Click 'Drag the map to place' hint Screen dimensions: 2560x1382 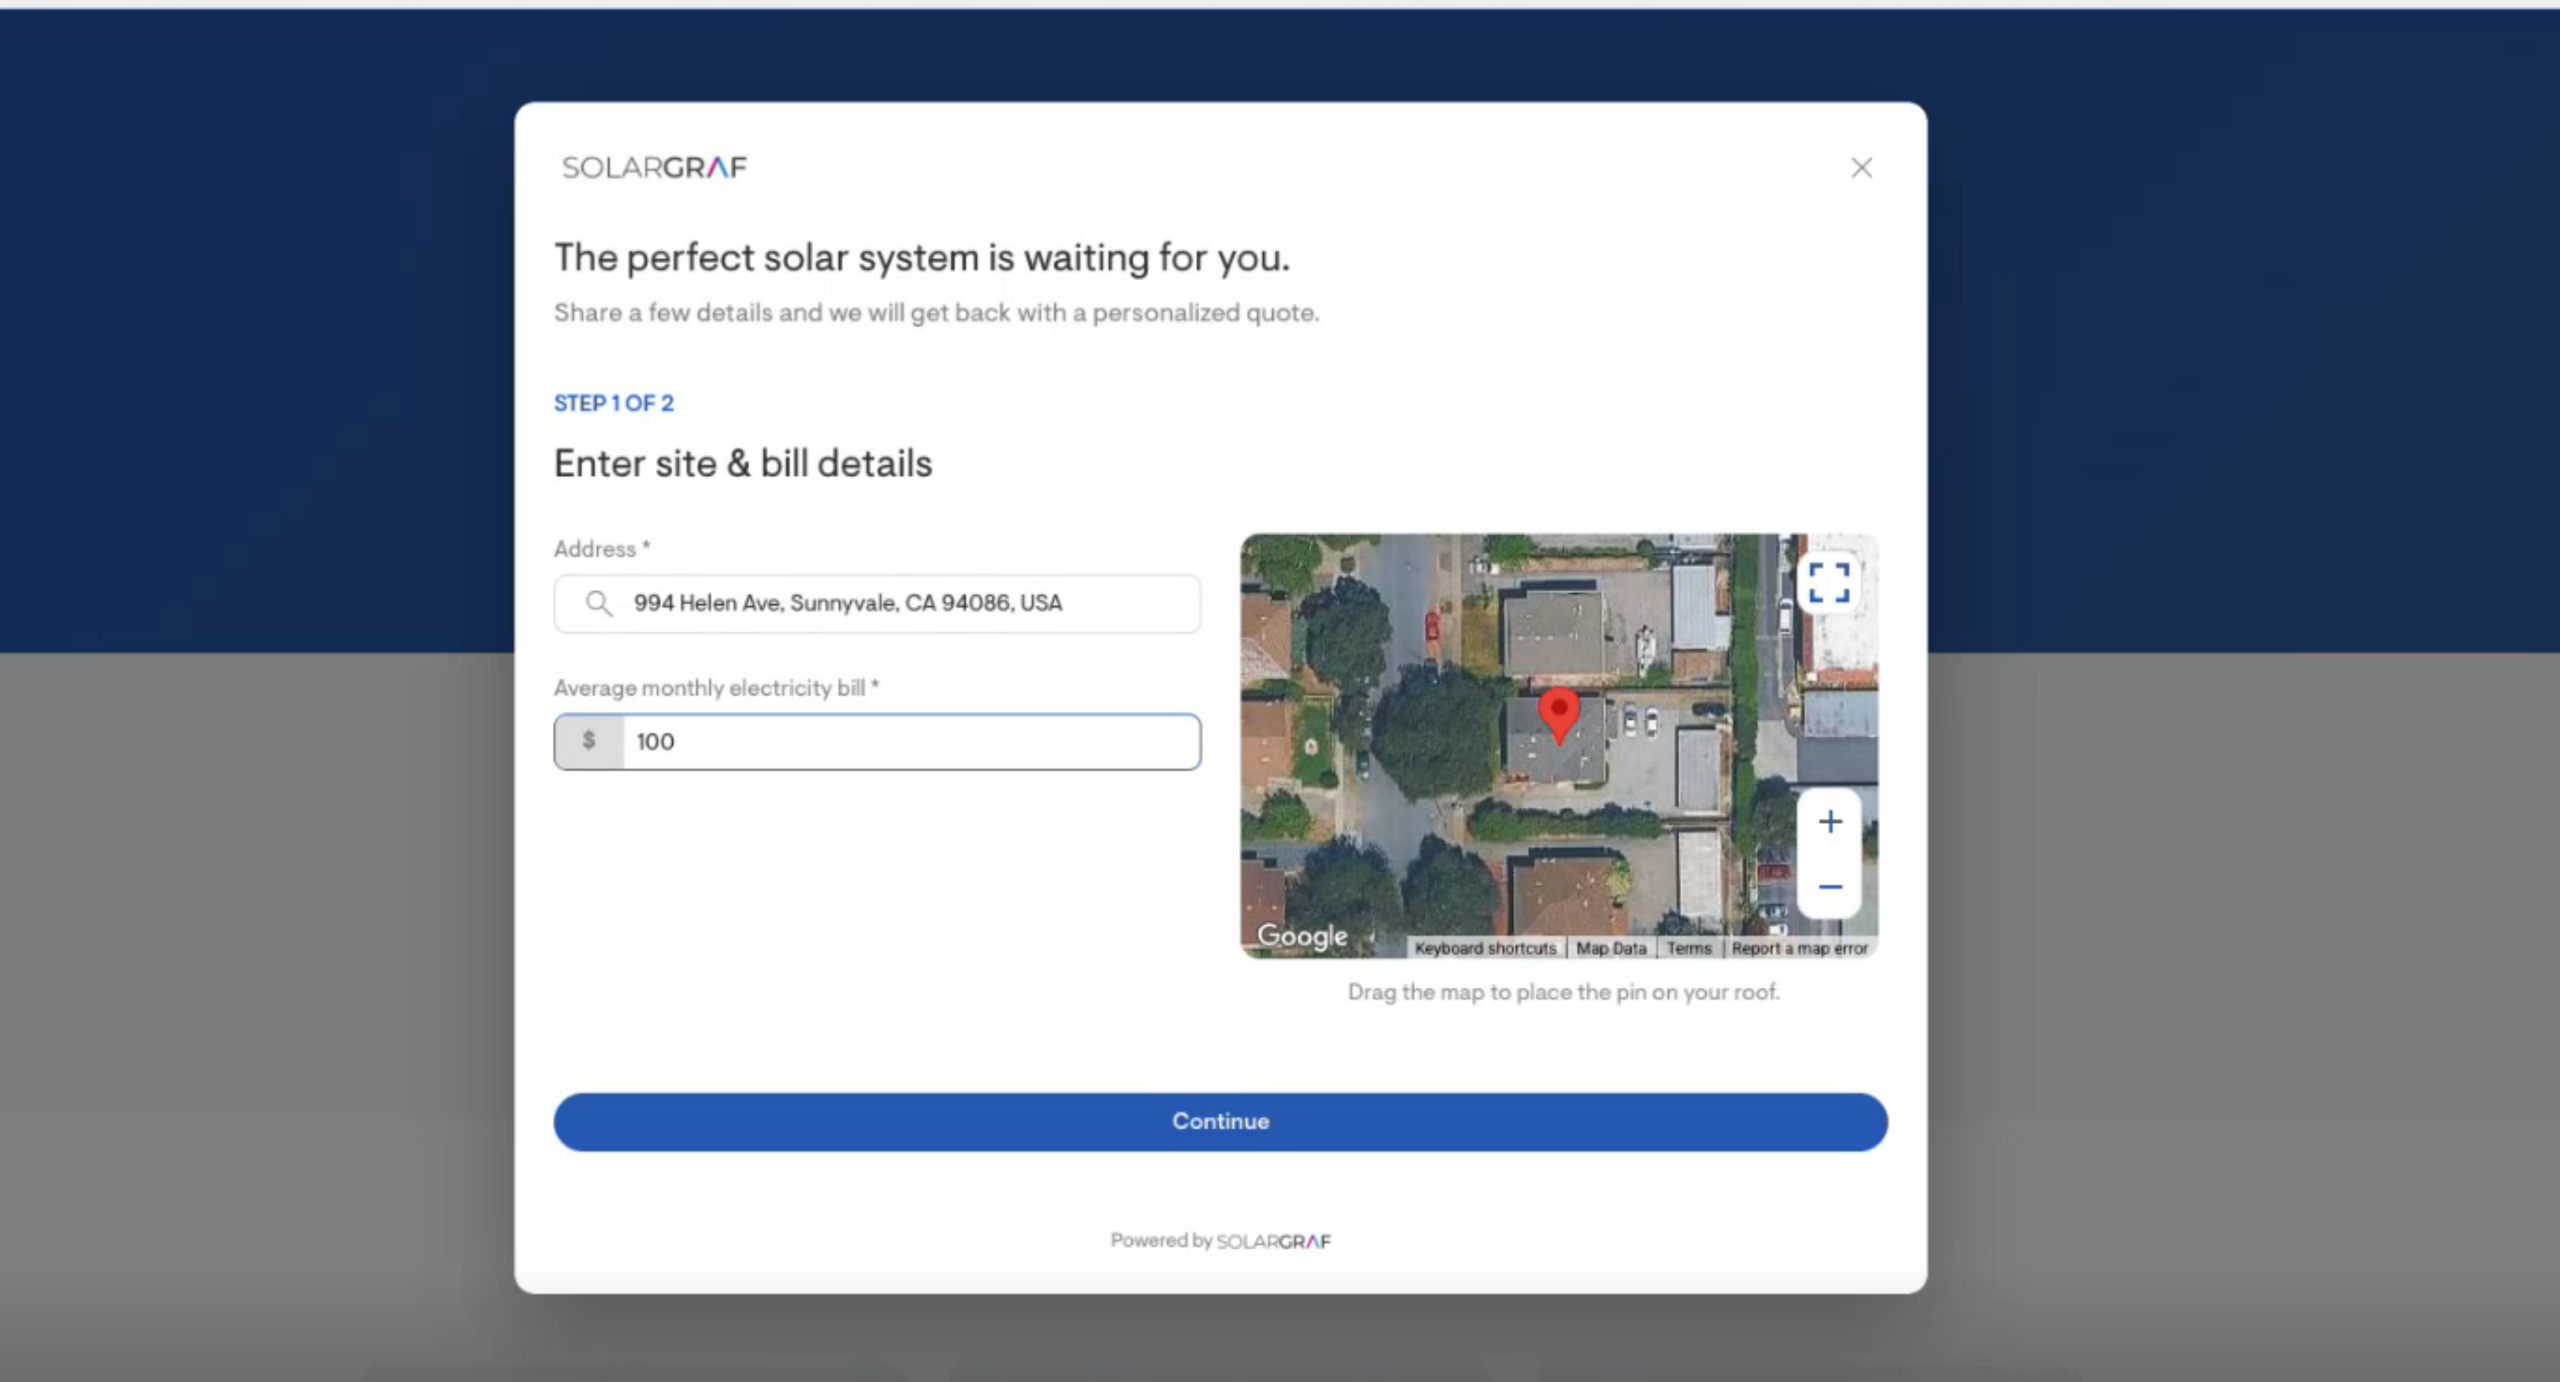1563,992
